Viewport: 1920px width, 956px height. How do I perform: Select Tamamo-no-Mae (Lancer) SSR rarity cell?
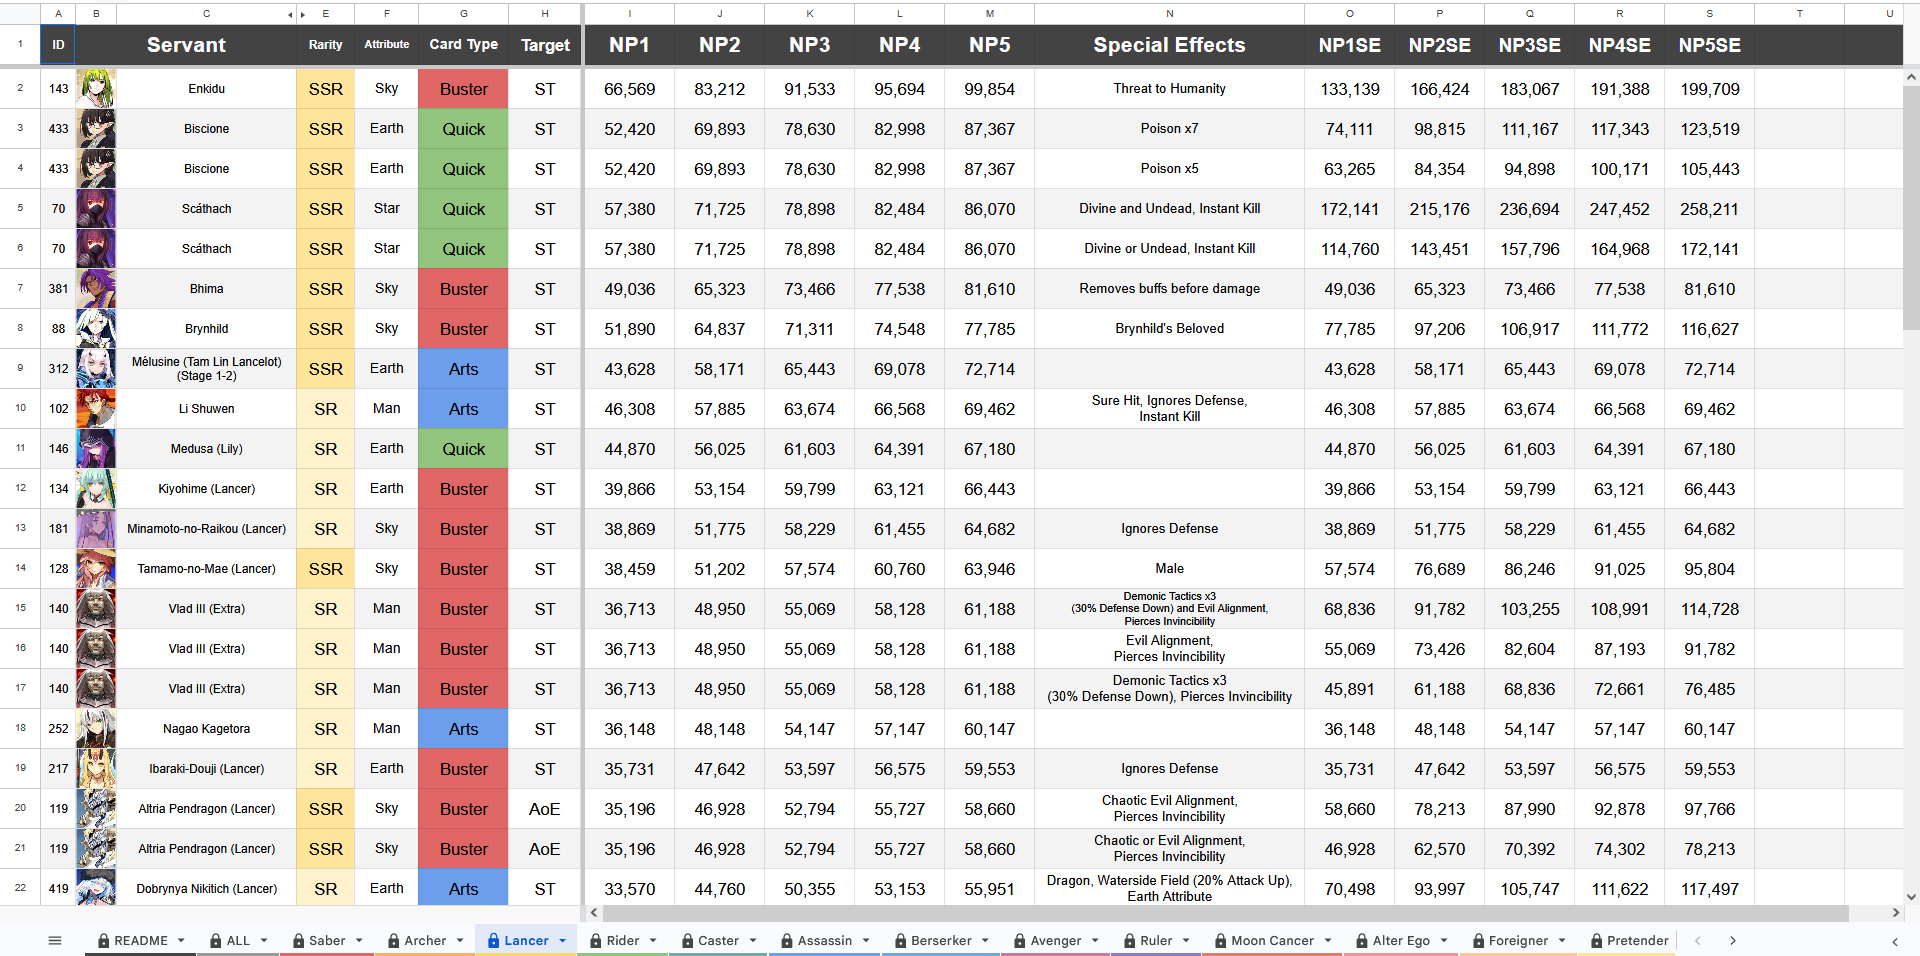tap(326, 569)
